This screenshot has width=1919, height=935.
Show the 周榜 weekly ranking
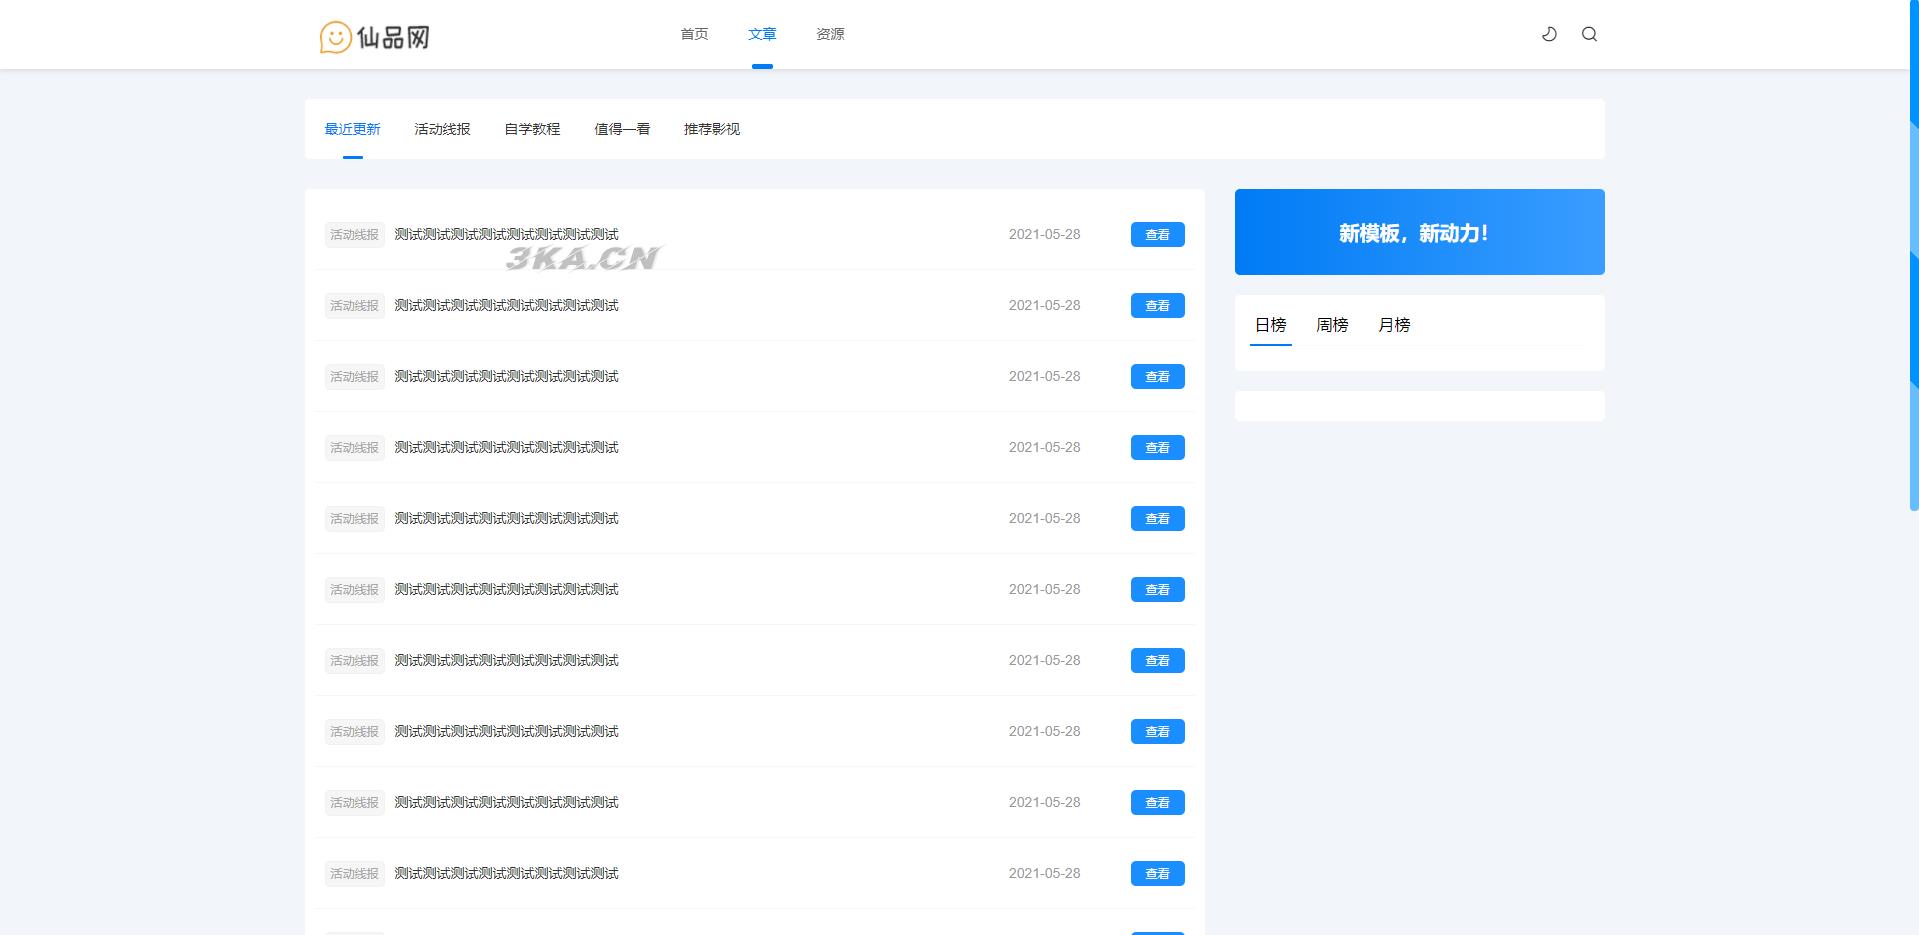[x=1332, y=325]
